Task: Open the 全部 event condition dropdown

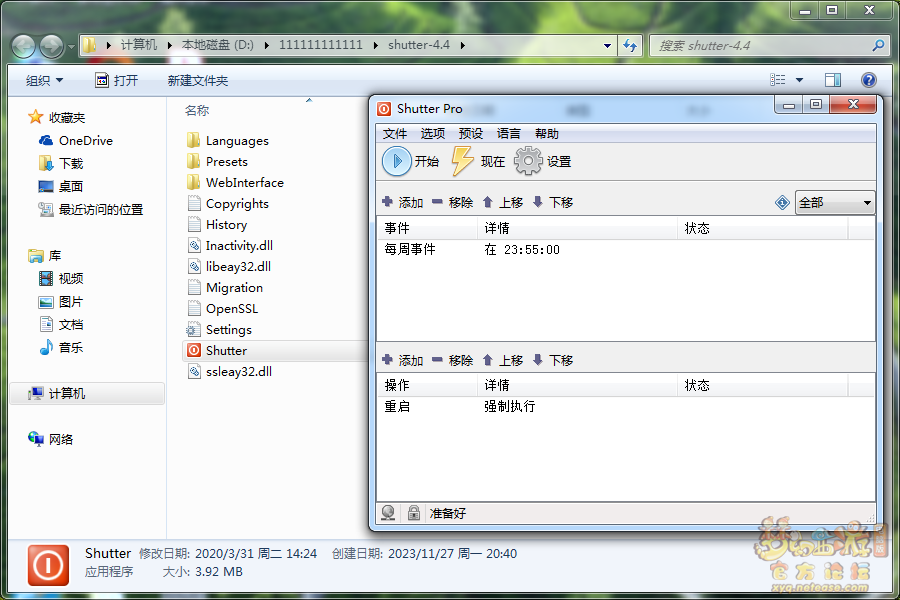Action: tap(835, 202)
